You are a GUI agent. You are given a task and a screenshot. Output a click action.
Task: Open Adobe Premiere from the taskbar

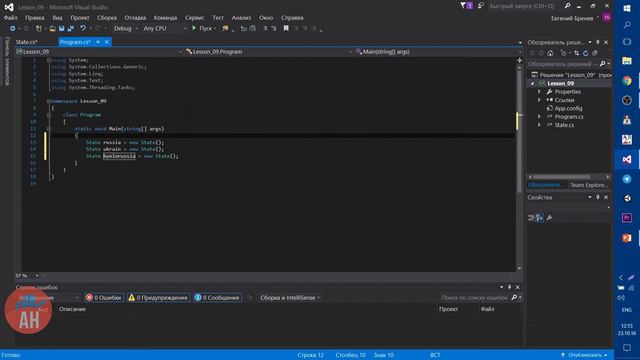pos(627,218)
